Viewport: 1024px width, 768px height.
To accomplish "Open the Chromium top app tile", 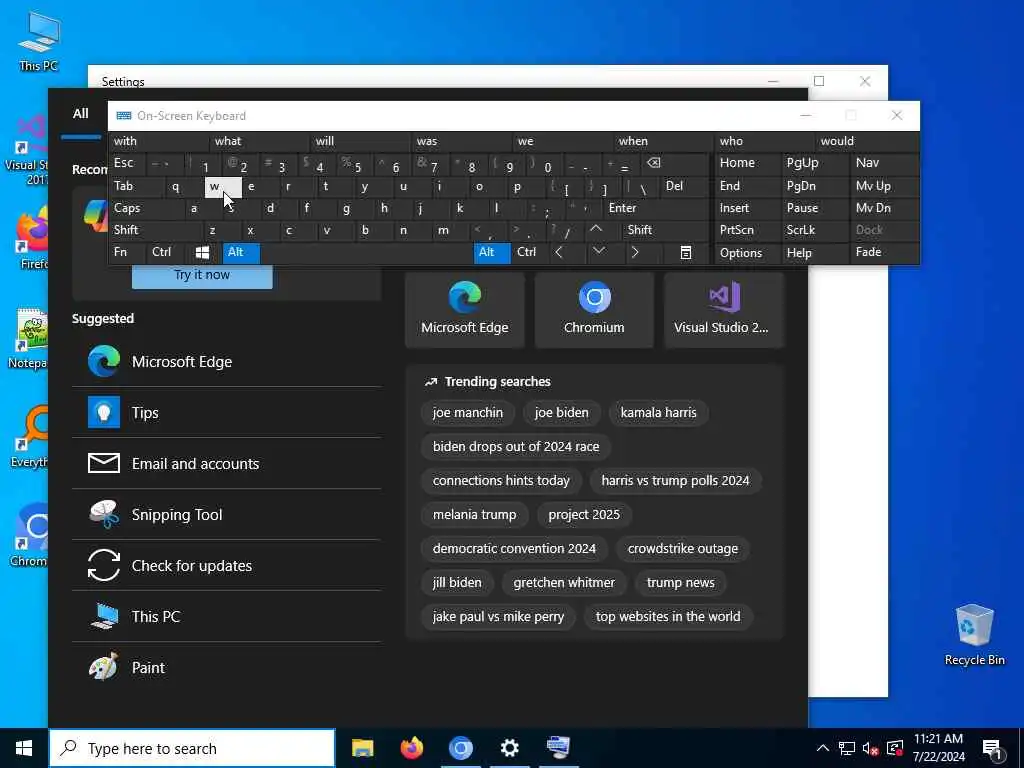I will [594, 310].
